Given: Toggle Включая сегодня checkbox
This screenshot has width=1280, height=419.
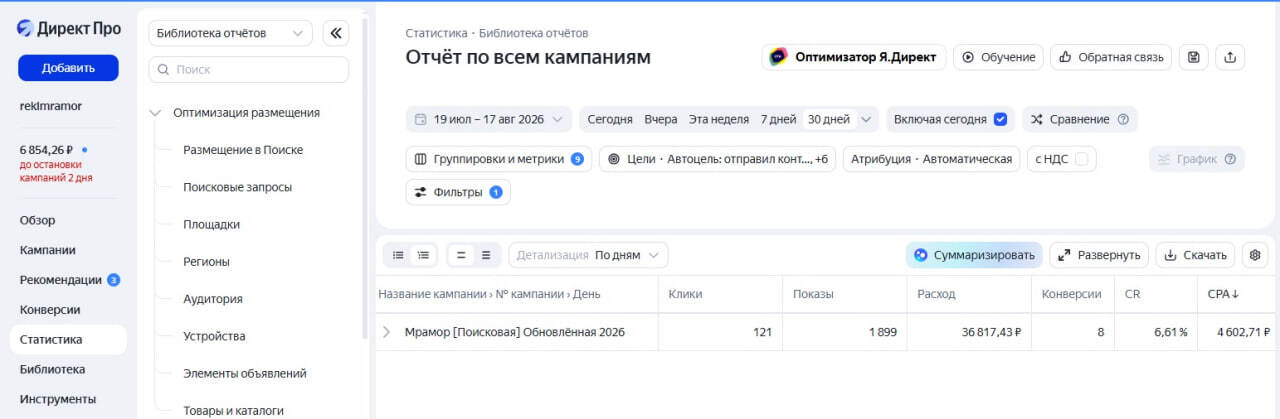Looking at the screenshot, I should click(1000, 119).
